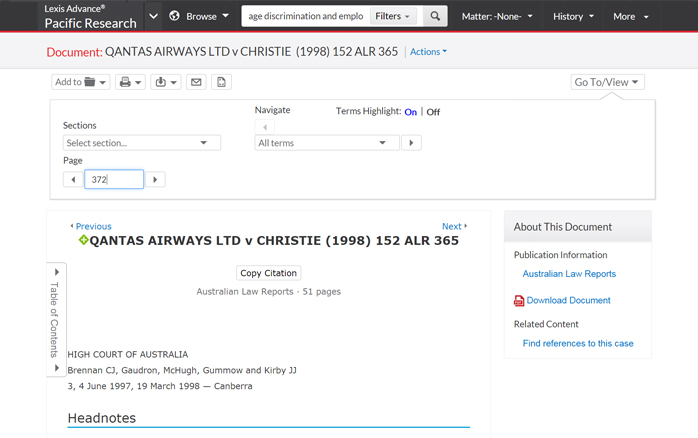
Task: Turn Terms Highlight Off
Action: (433, 112)
